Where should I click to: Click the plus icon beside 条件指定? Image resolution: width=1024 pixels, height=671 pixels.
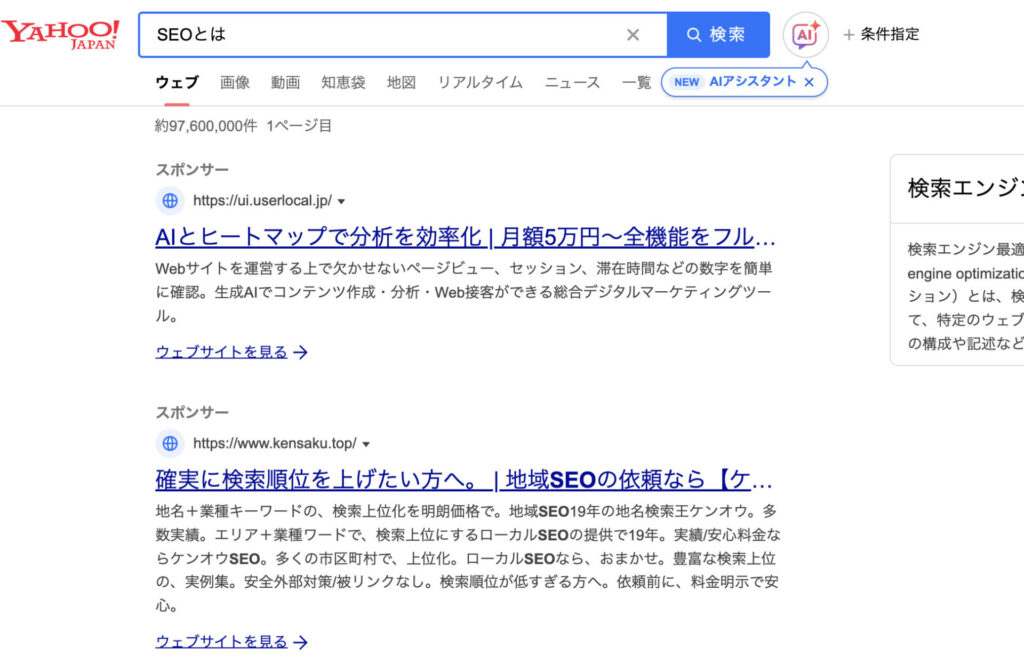tap(849, 35)
